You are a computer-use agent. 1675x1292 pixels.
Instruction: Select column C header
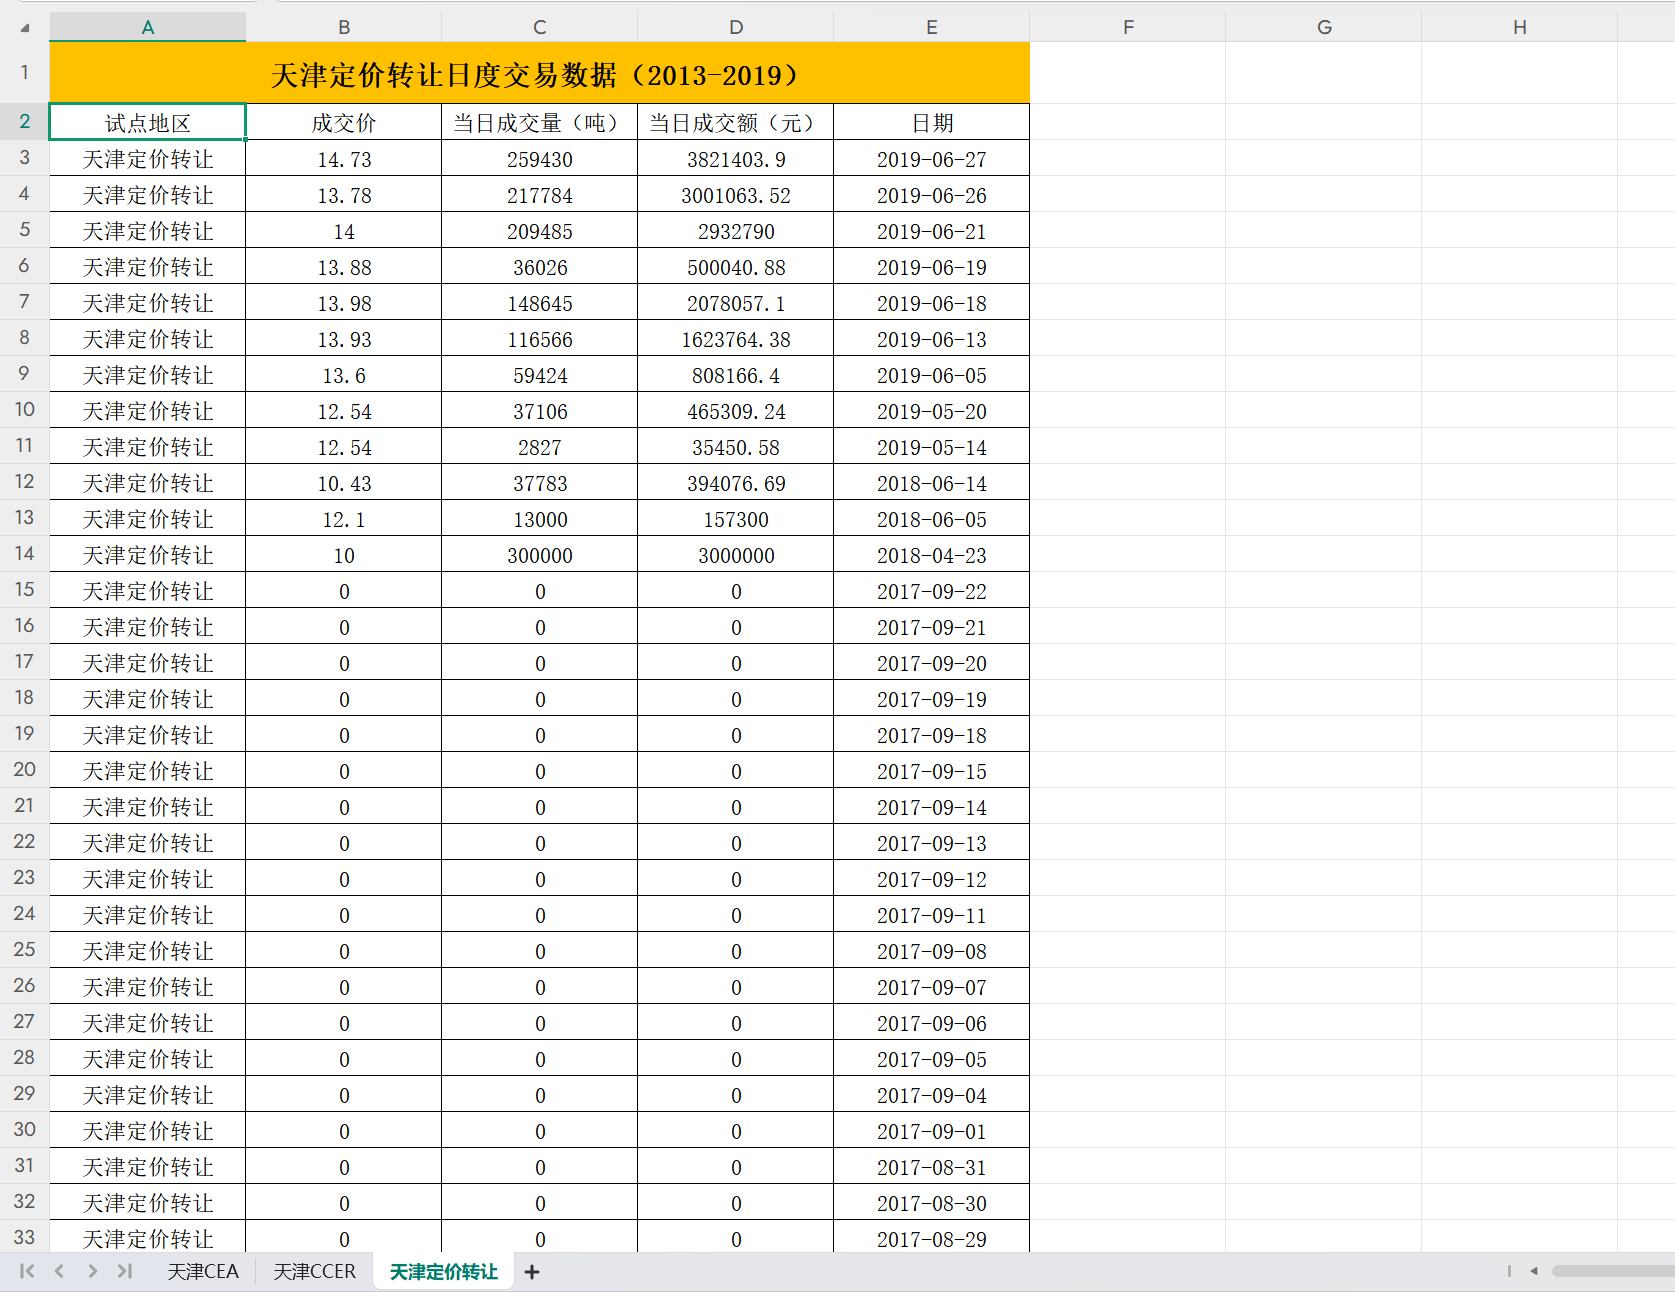(540, 27)
